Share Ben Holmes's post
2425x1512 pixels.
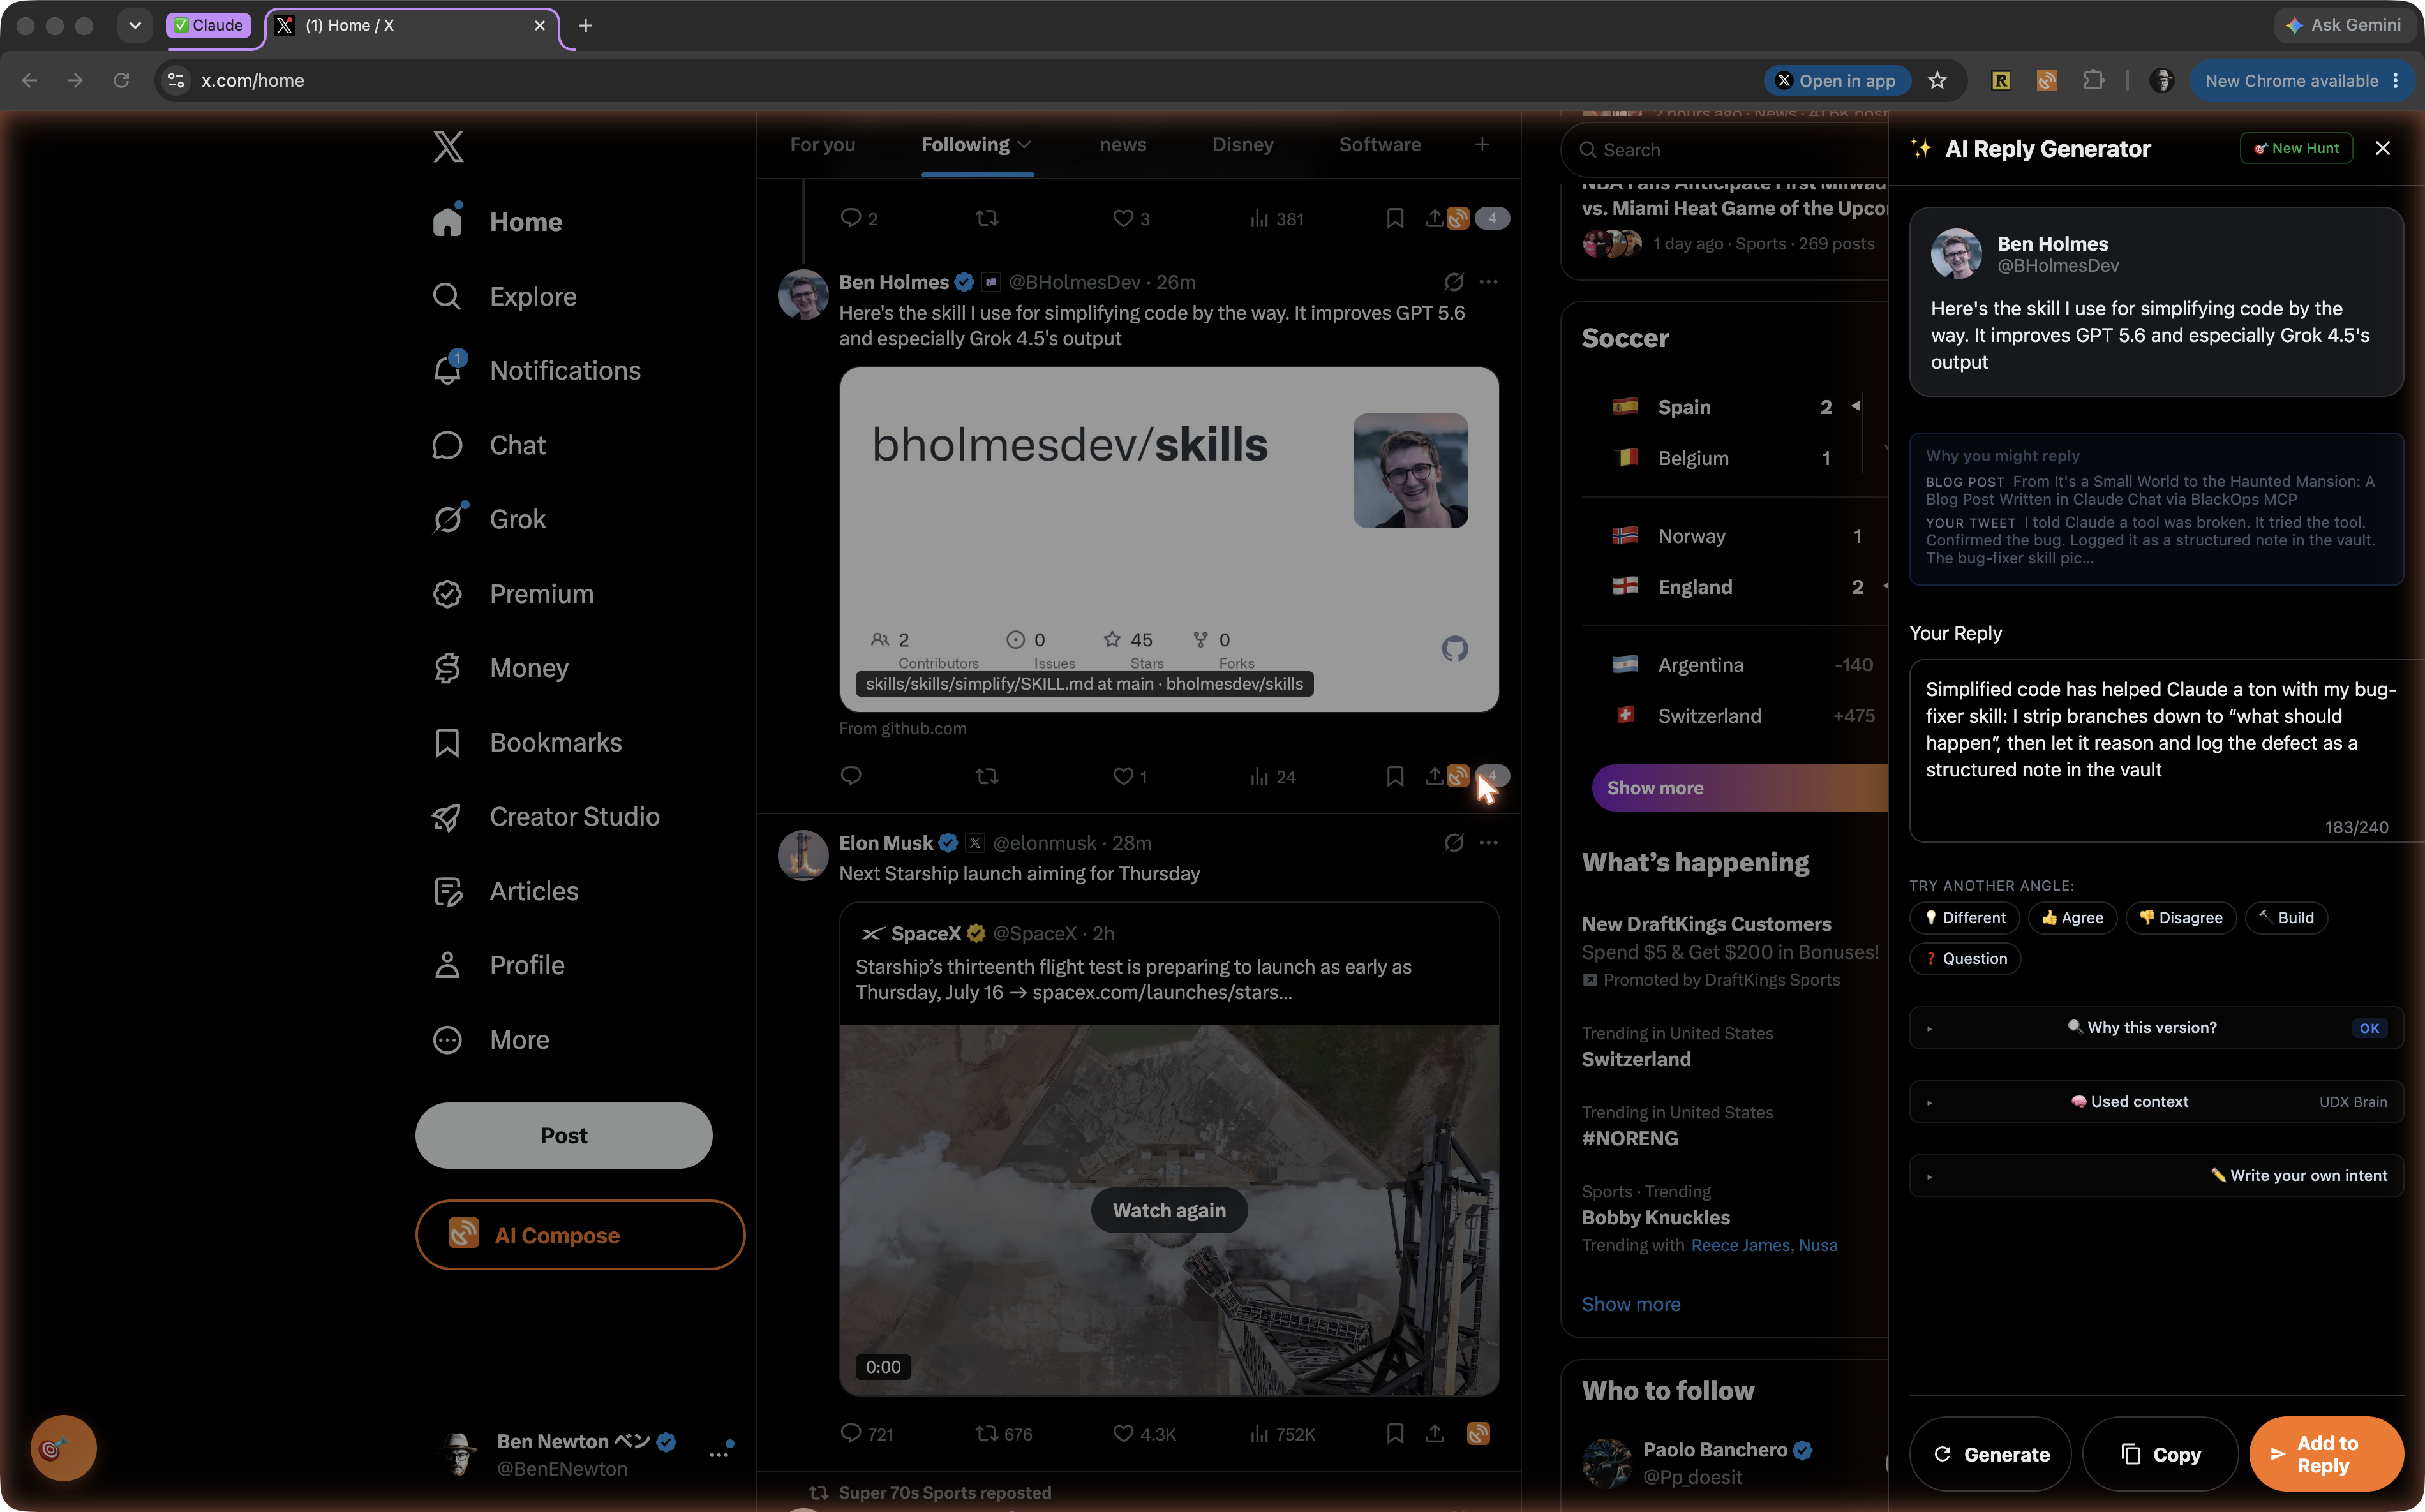point(1434,776)
